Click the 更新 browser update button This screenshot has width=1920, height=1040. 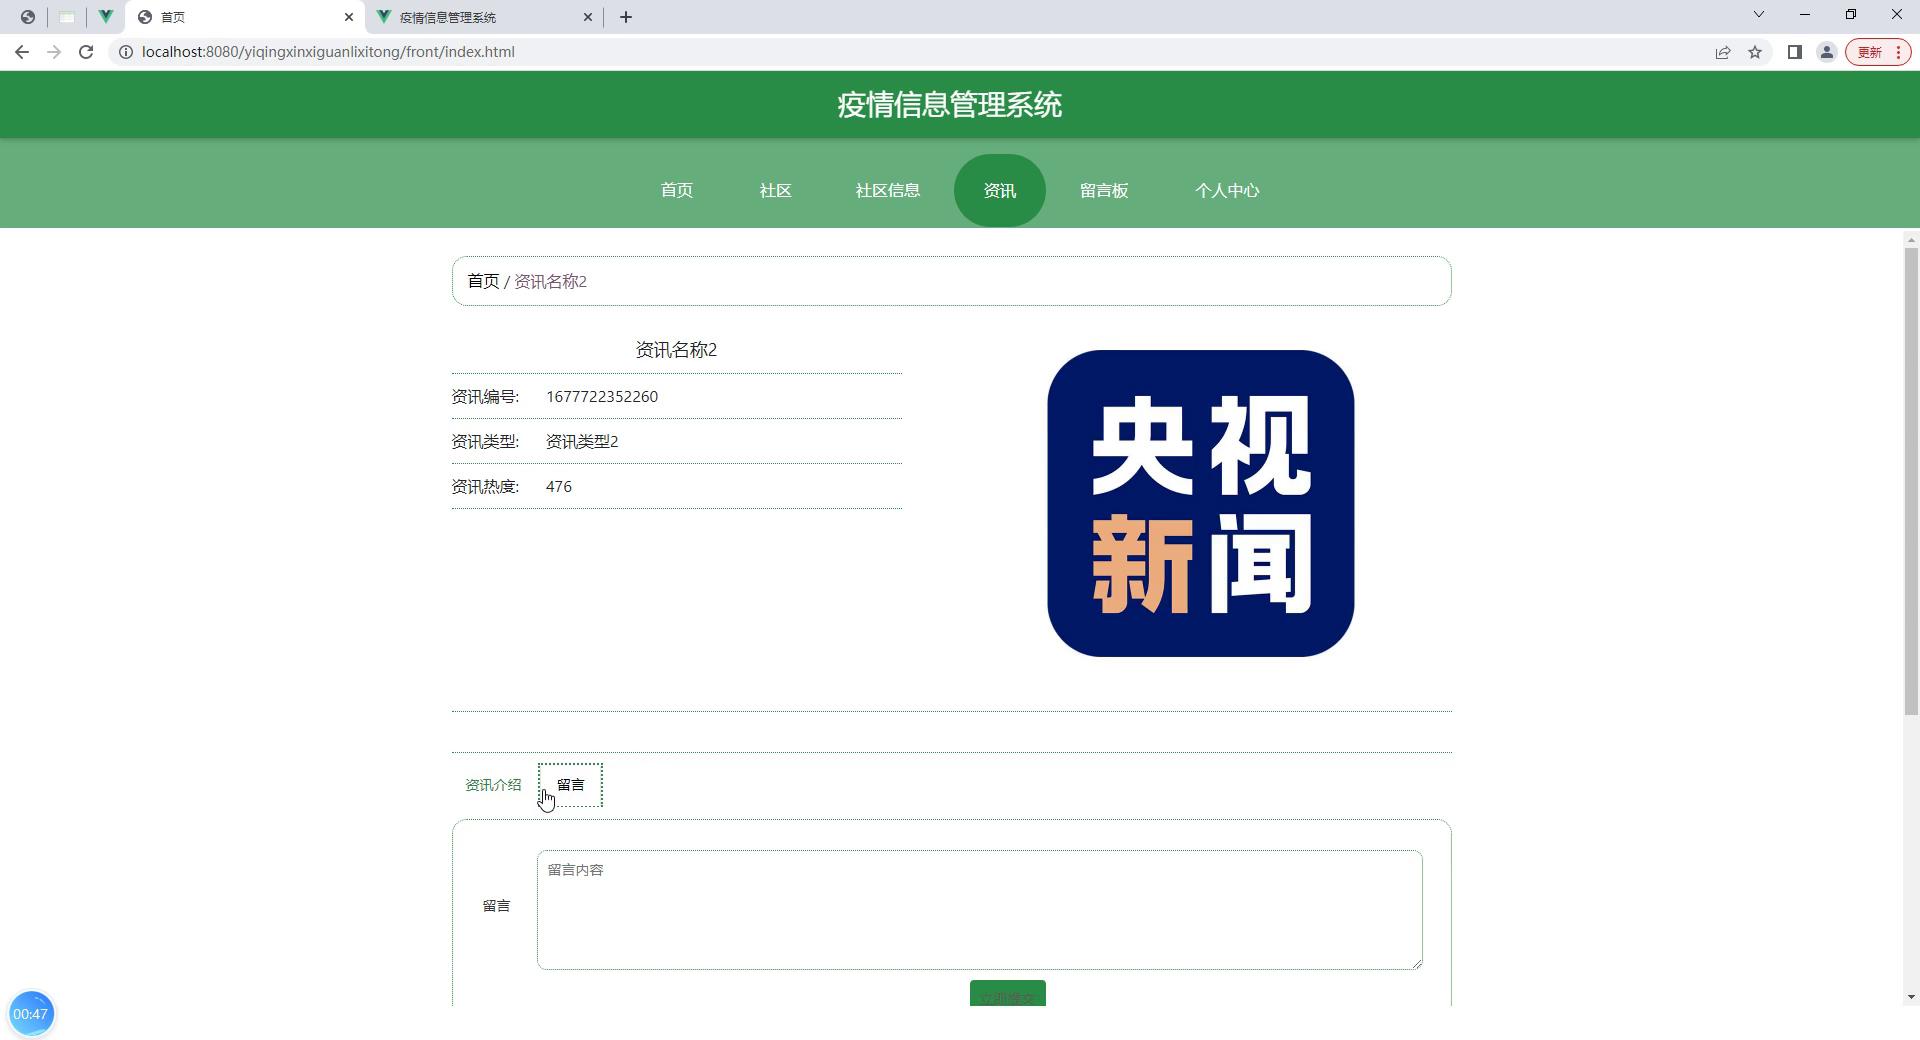[1878, 52]
